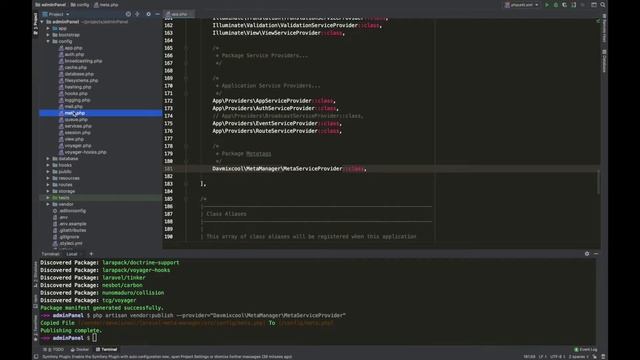Open terminal panel settings gear

point(587,254)
